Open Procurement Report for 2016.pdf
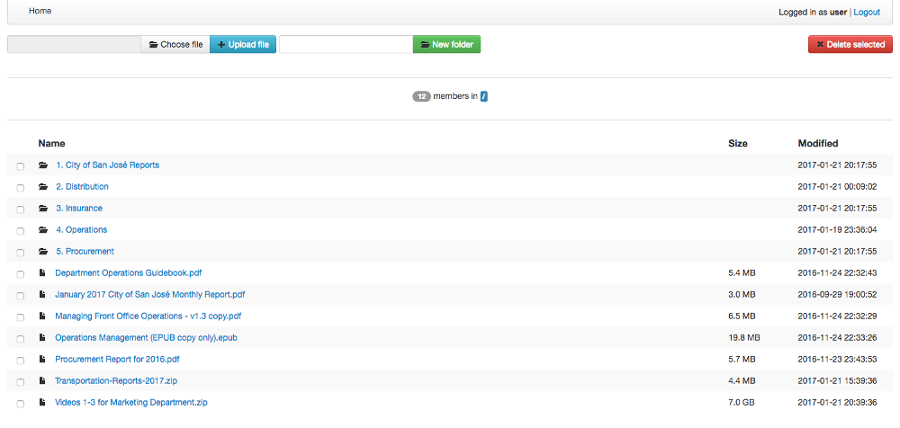Image resolution: width=900 pixels, height=428 pixels. pos(118,360)
